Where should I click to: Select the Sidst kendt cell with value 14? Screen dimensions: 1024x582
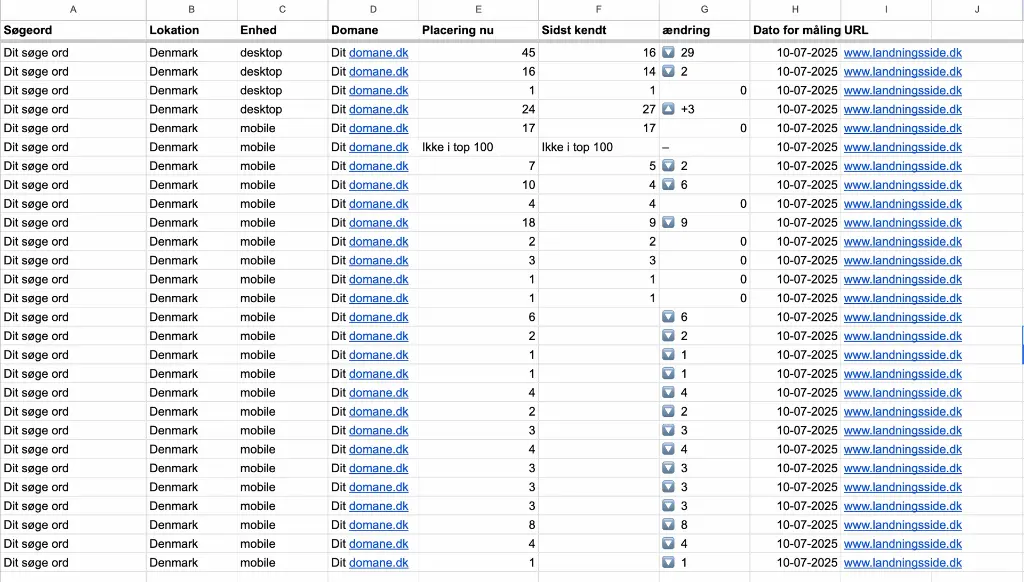coord(598,71)
